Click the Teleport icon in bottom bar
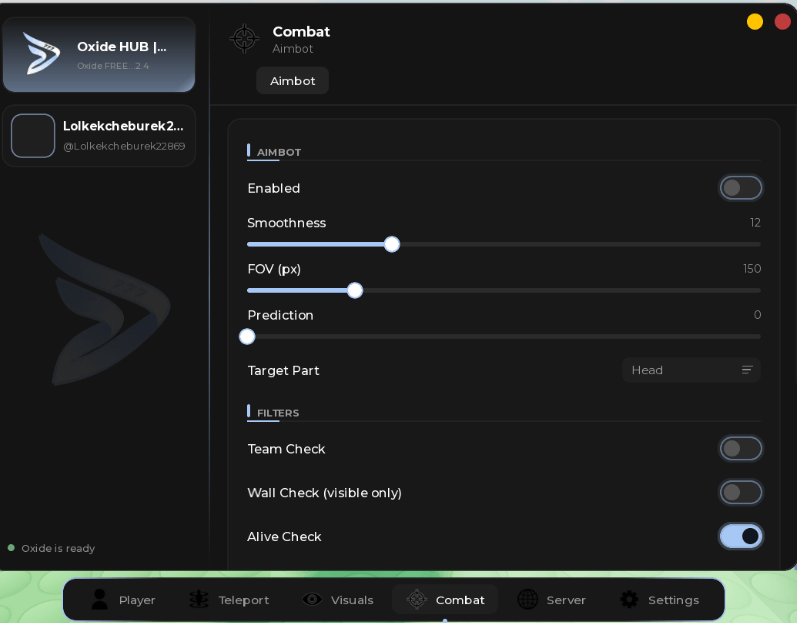 pyautogui.click(x=199, y=600)
